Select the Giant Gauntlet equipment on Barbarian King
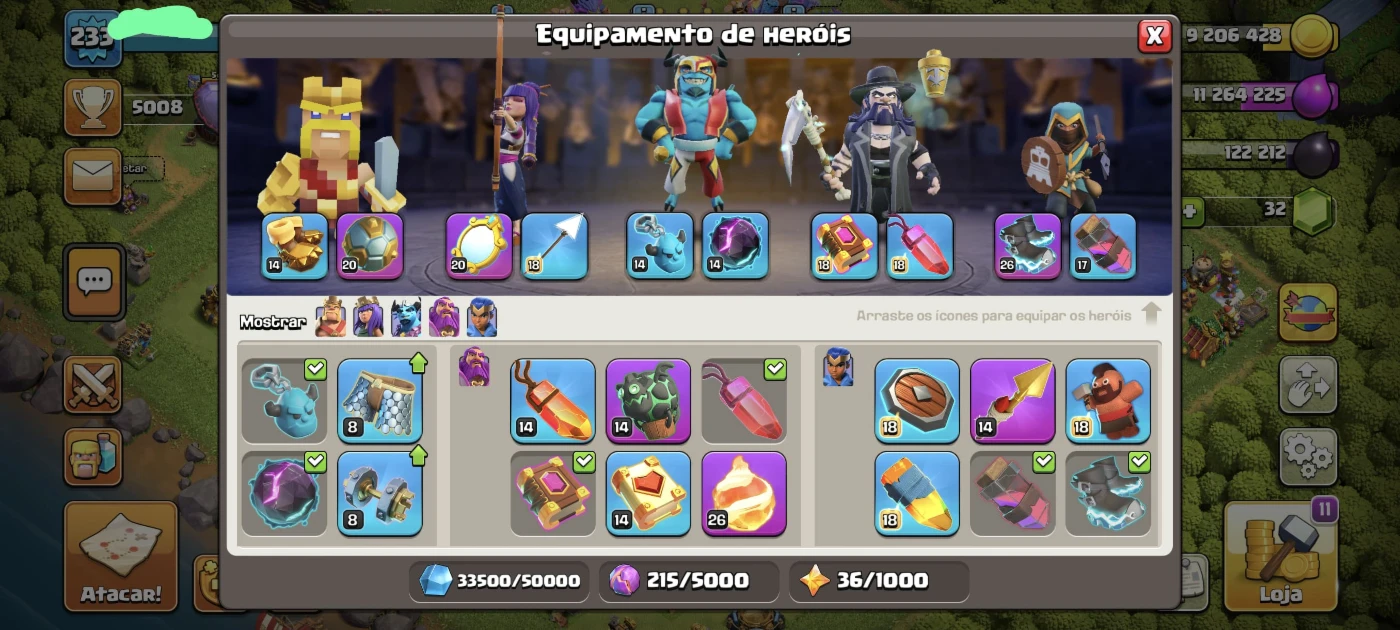This screenshot has width=1400, height=630. [295, 245]
